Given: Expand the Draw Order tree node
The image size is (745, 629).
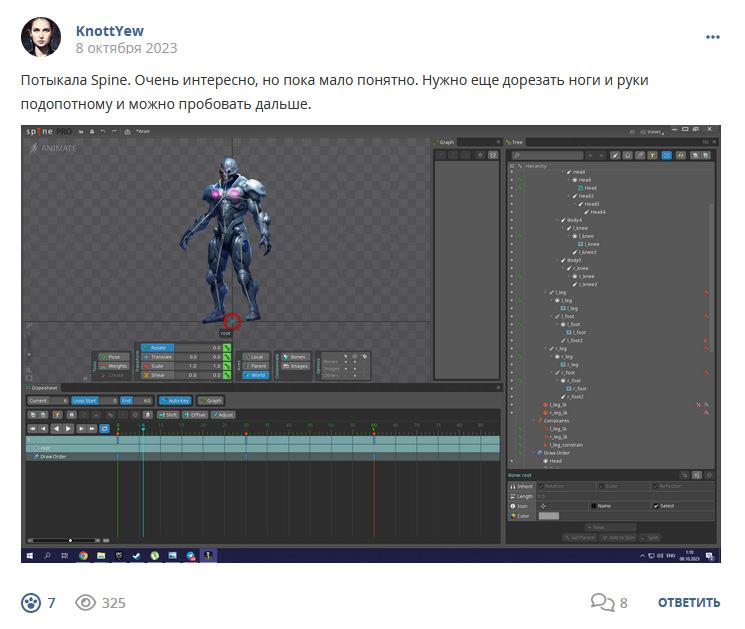Looking at the screenshot, I should (534, 453).
